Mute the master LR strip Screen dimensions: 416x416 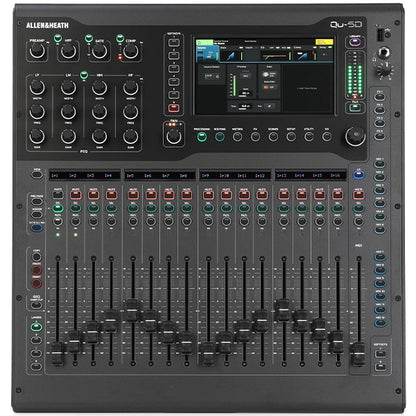coord(359,195)
